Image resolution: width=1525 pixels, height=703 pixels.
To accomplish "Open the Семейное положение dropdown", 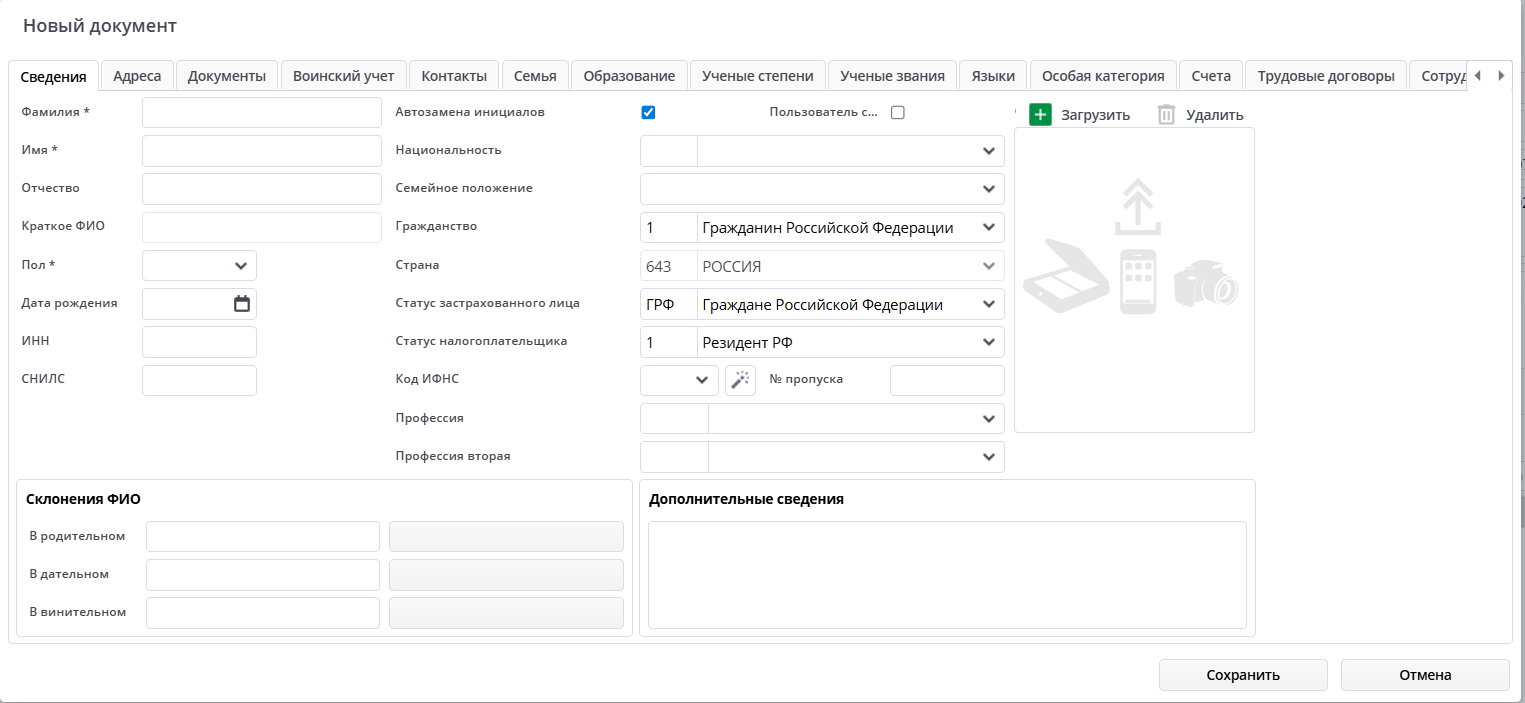I will 988,189.
